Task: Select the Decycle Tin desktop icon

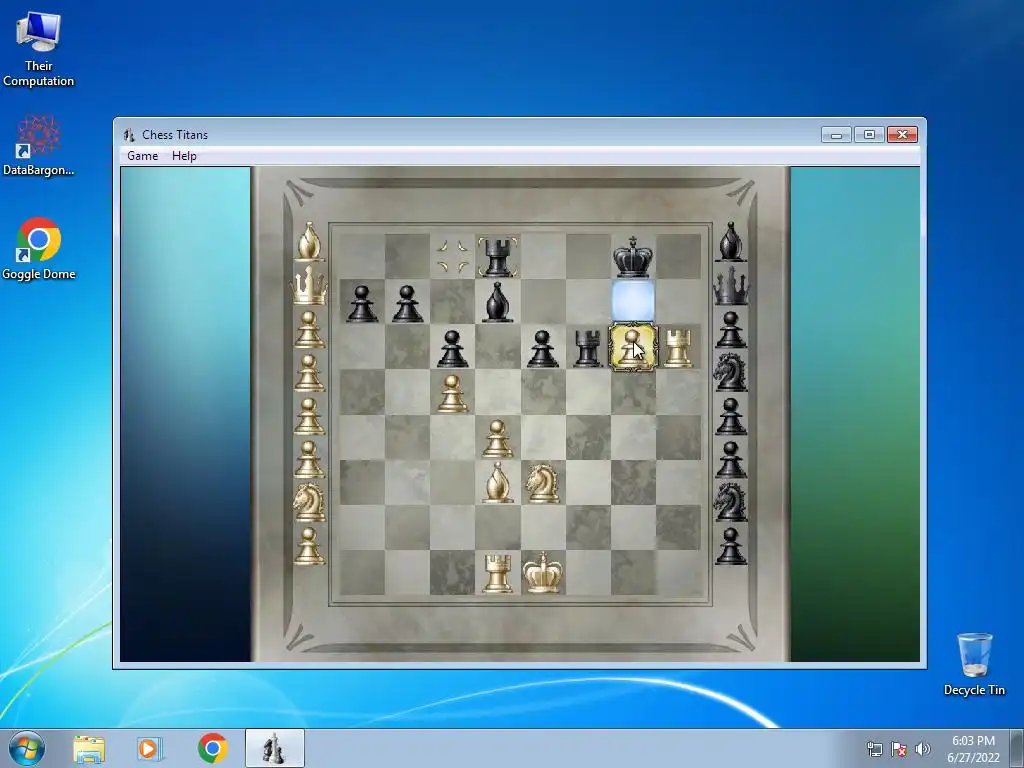Action: point(974,664)
